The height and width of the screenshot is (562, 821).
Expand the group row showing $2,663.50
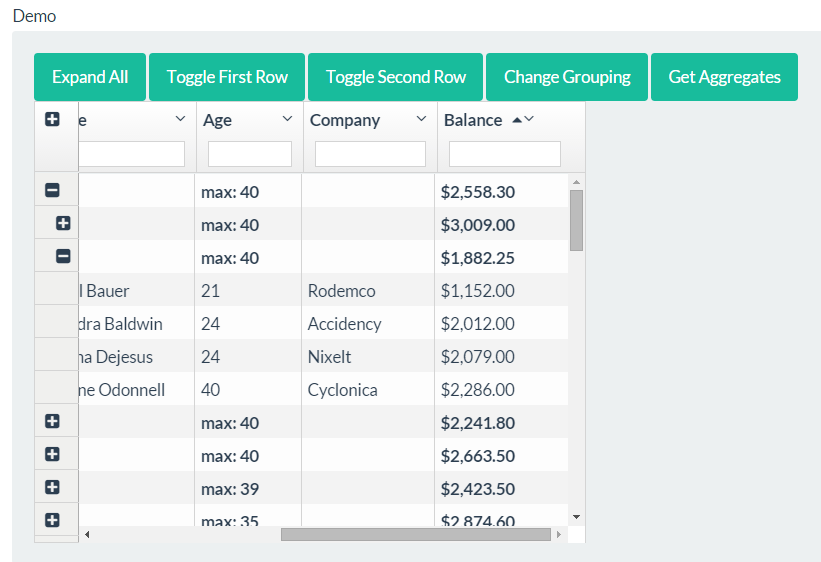coord(53,454)
